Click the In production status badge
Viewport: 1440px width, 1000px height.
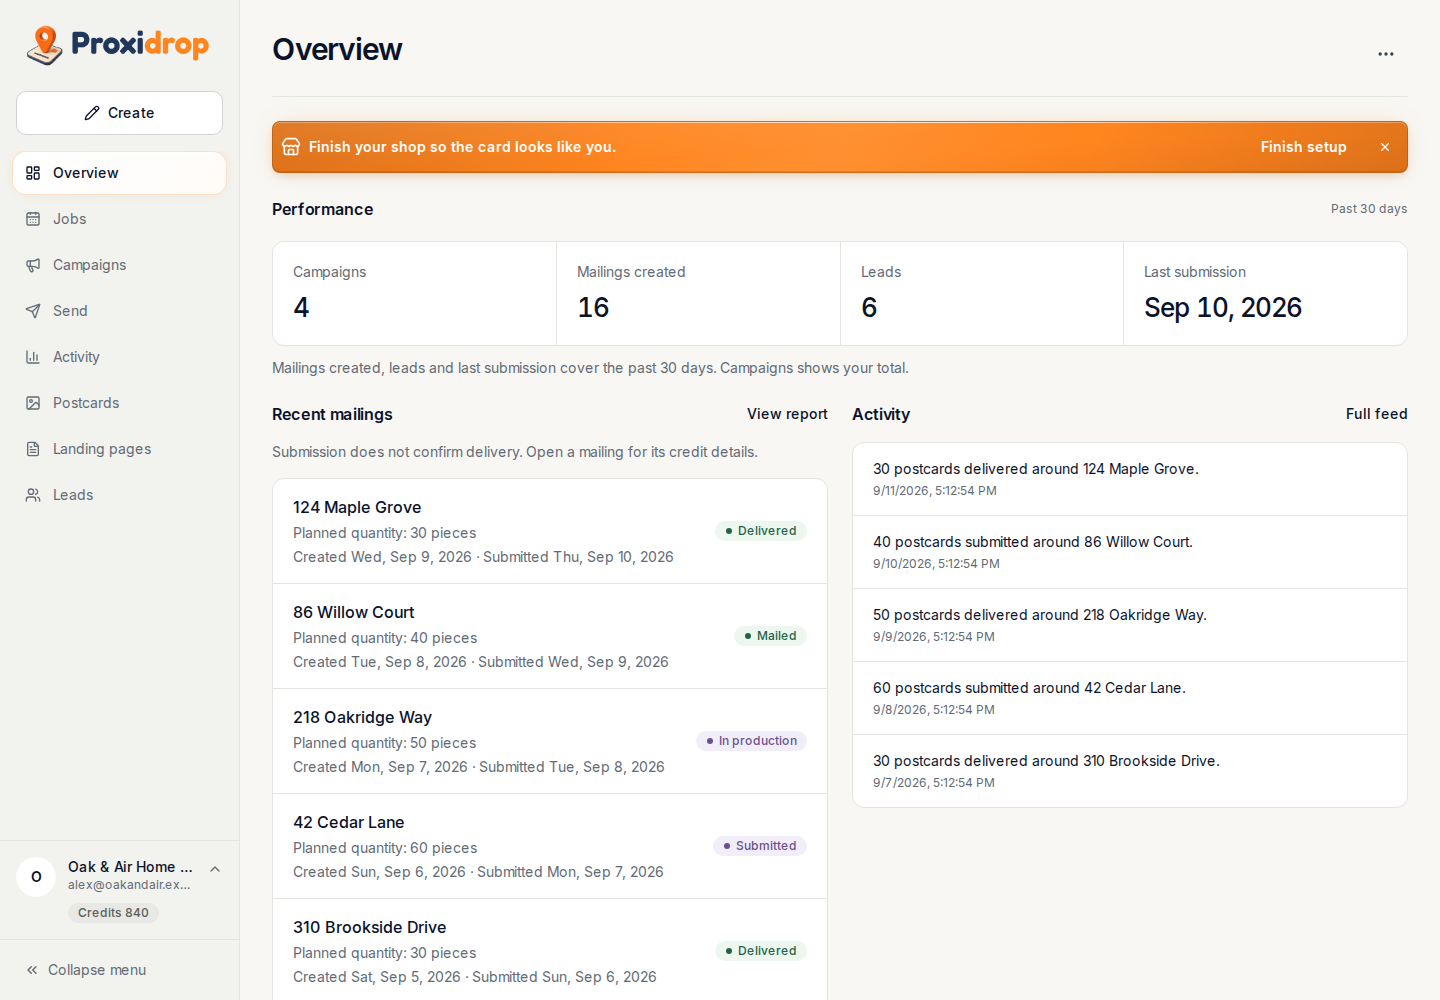[x=751, y=741]
